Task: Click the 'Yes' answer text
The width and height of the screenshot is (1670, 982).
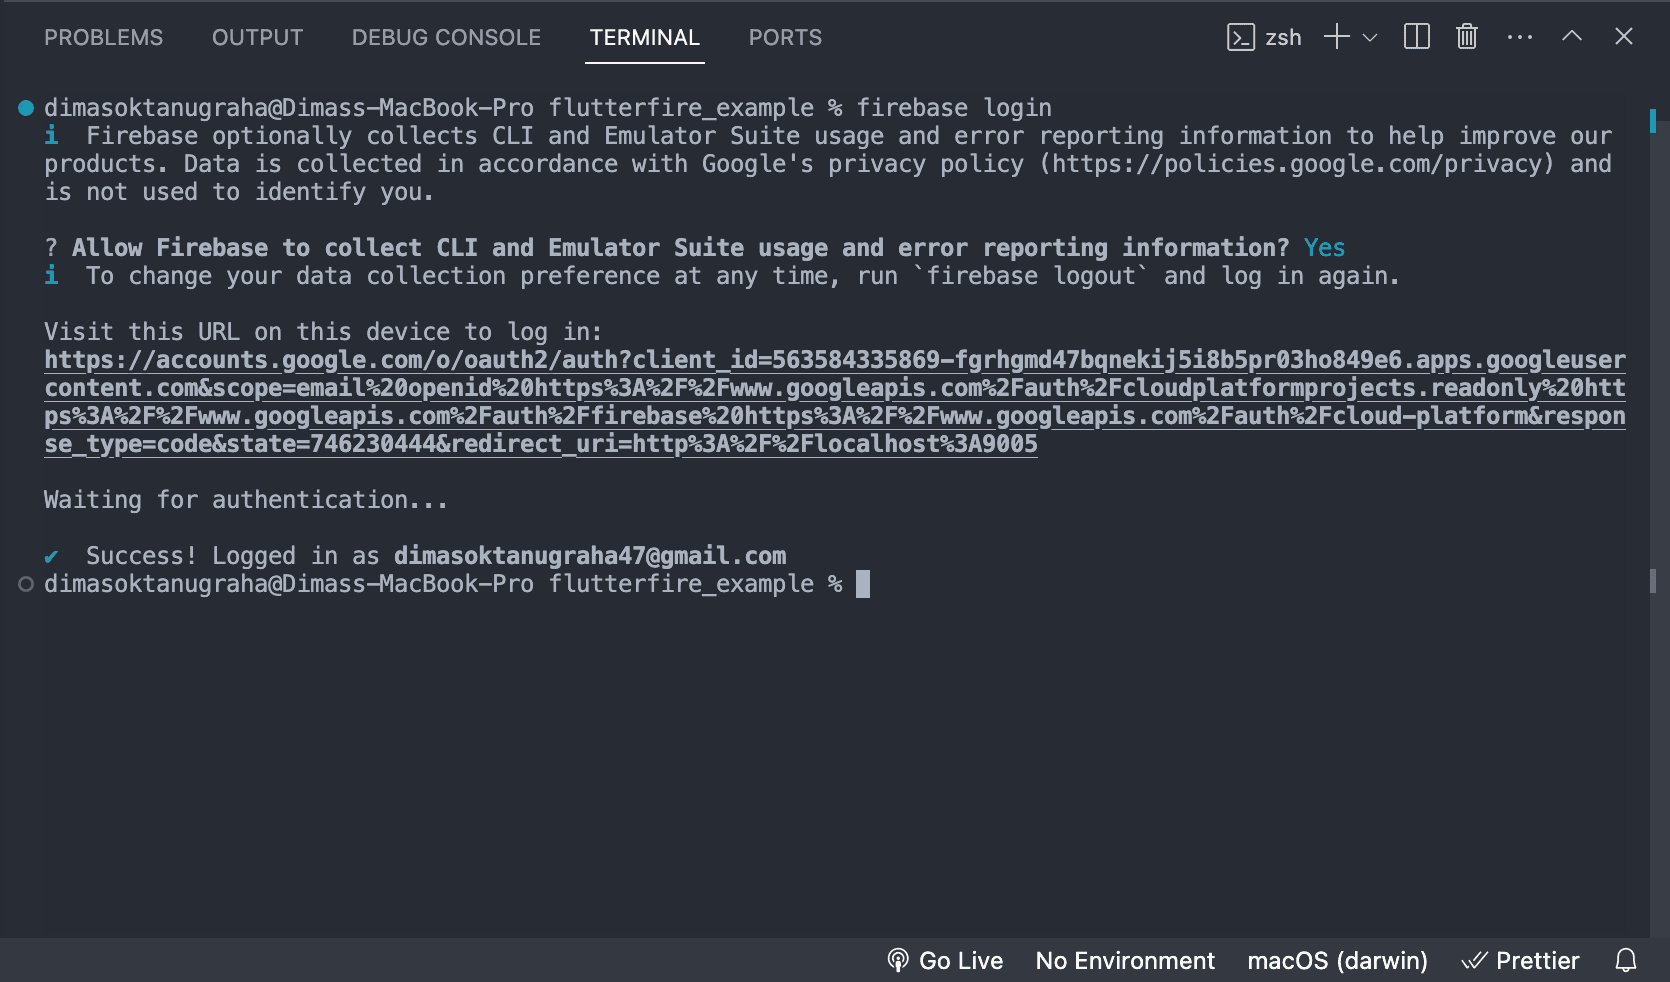Action: 1324,248
